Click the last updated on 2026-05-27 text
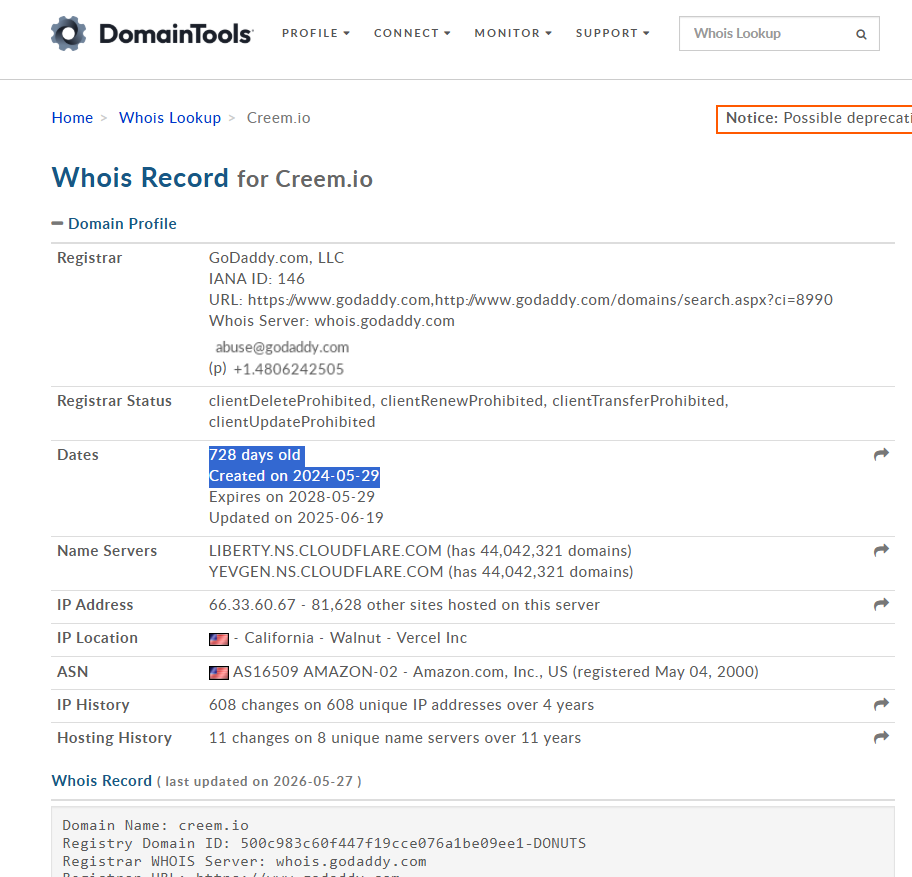 click(259, 781)
